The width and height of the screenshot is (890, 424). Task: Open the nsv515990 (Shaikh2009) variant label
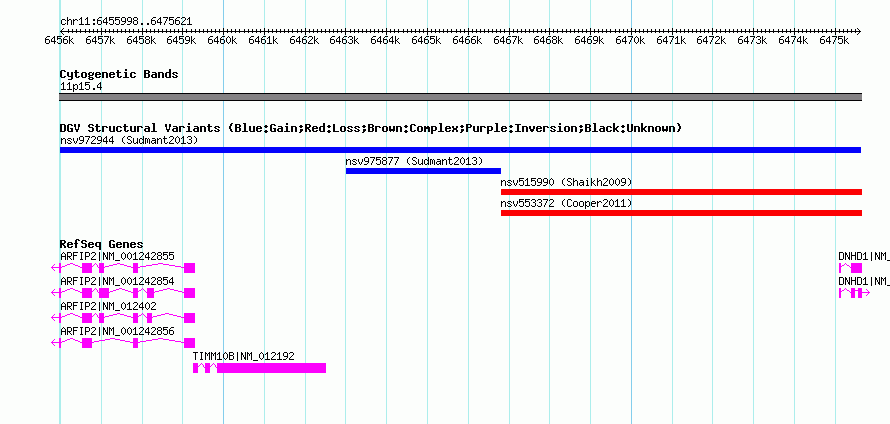pyautogui.click(x=566, y=182)
